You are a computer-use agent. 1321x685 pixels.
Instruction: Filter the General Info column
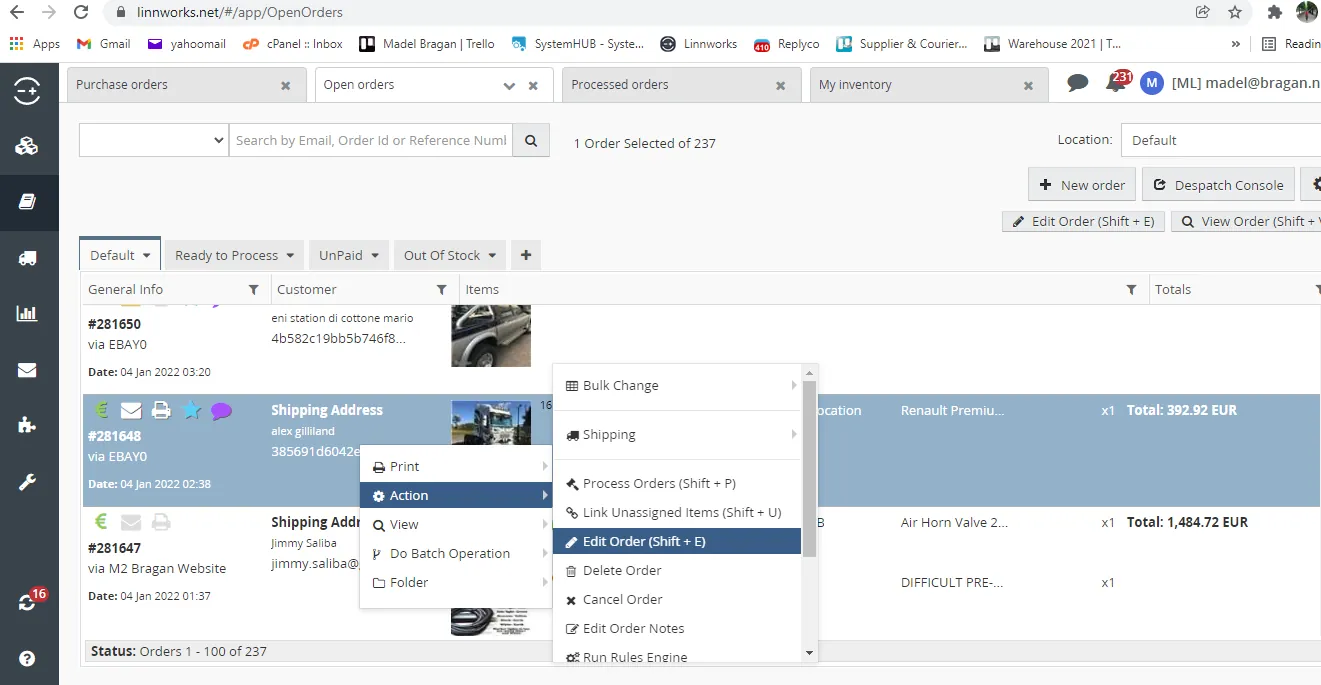[254, 290]
